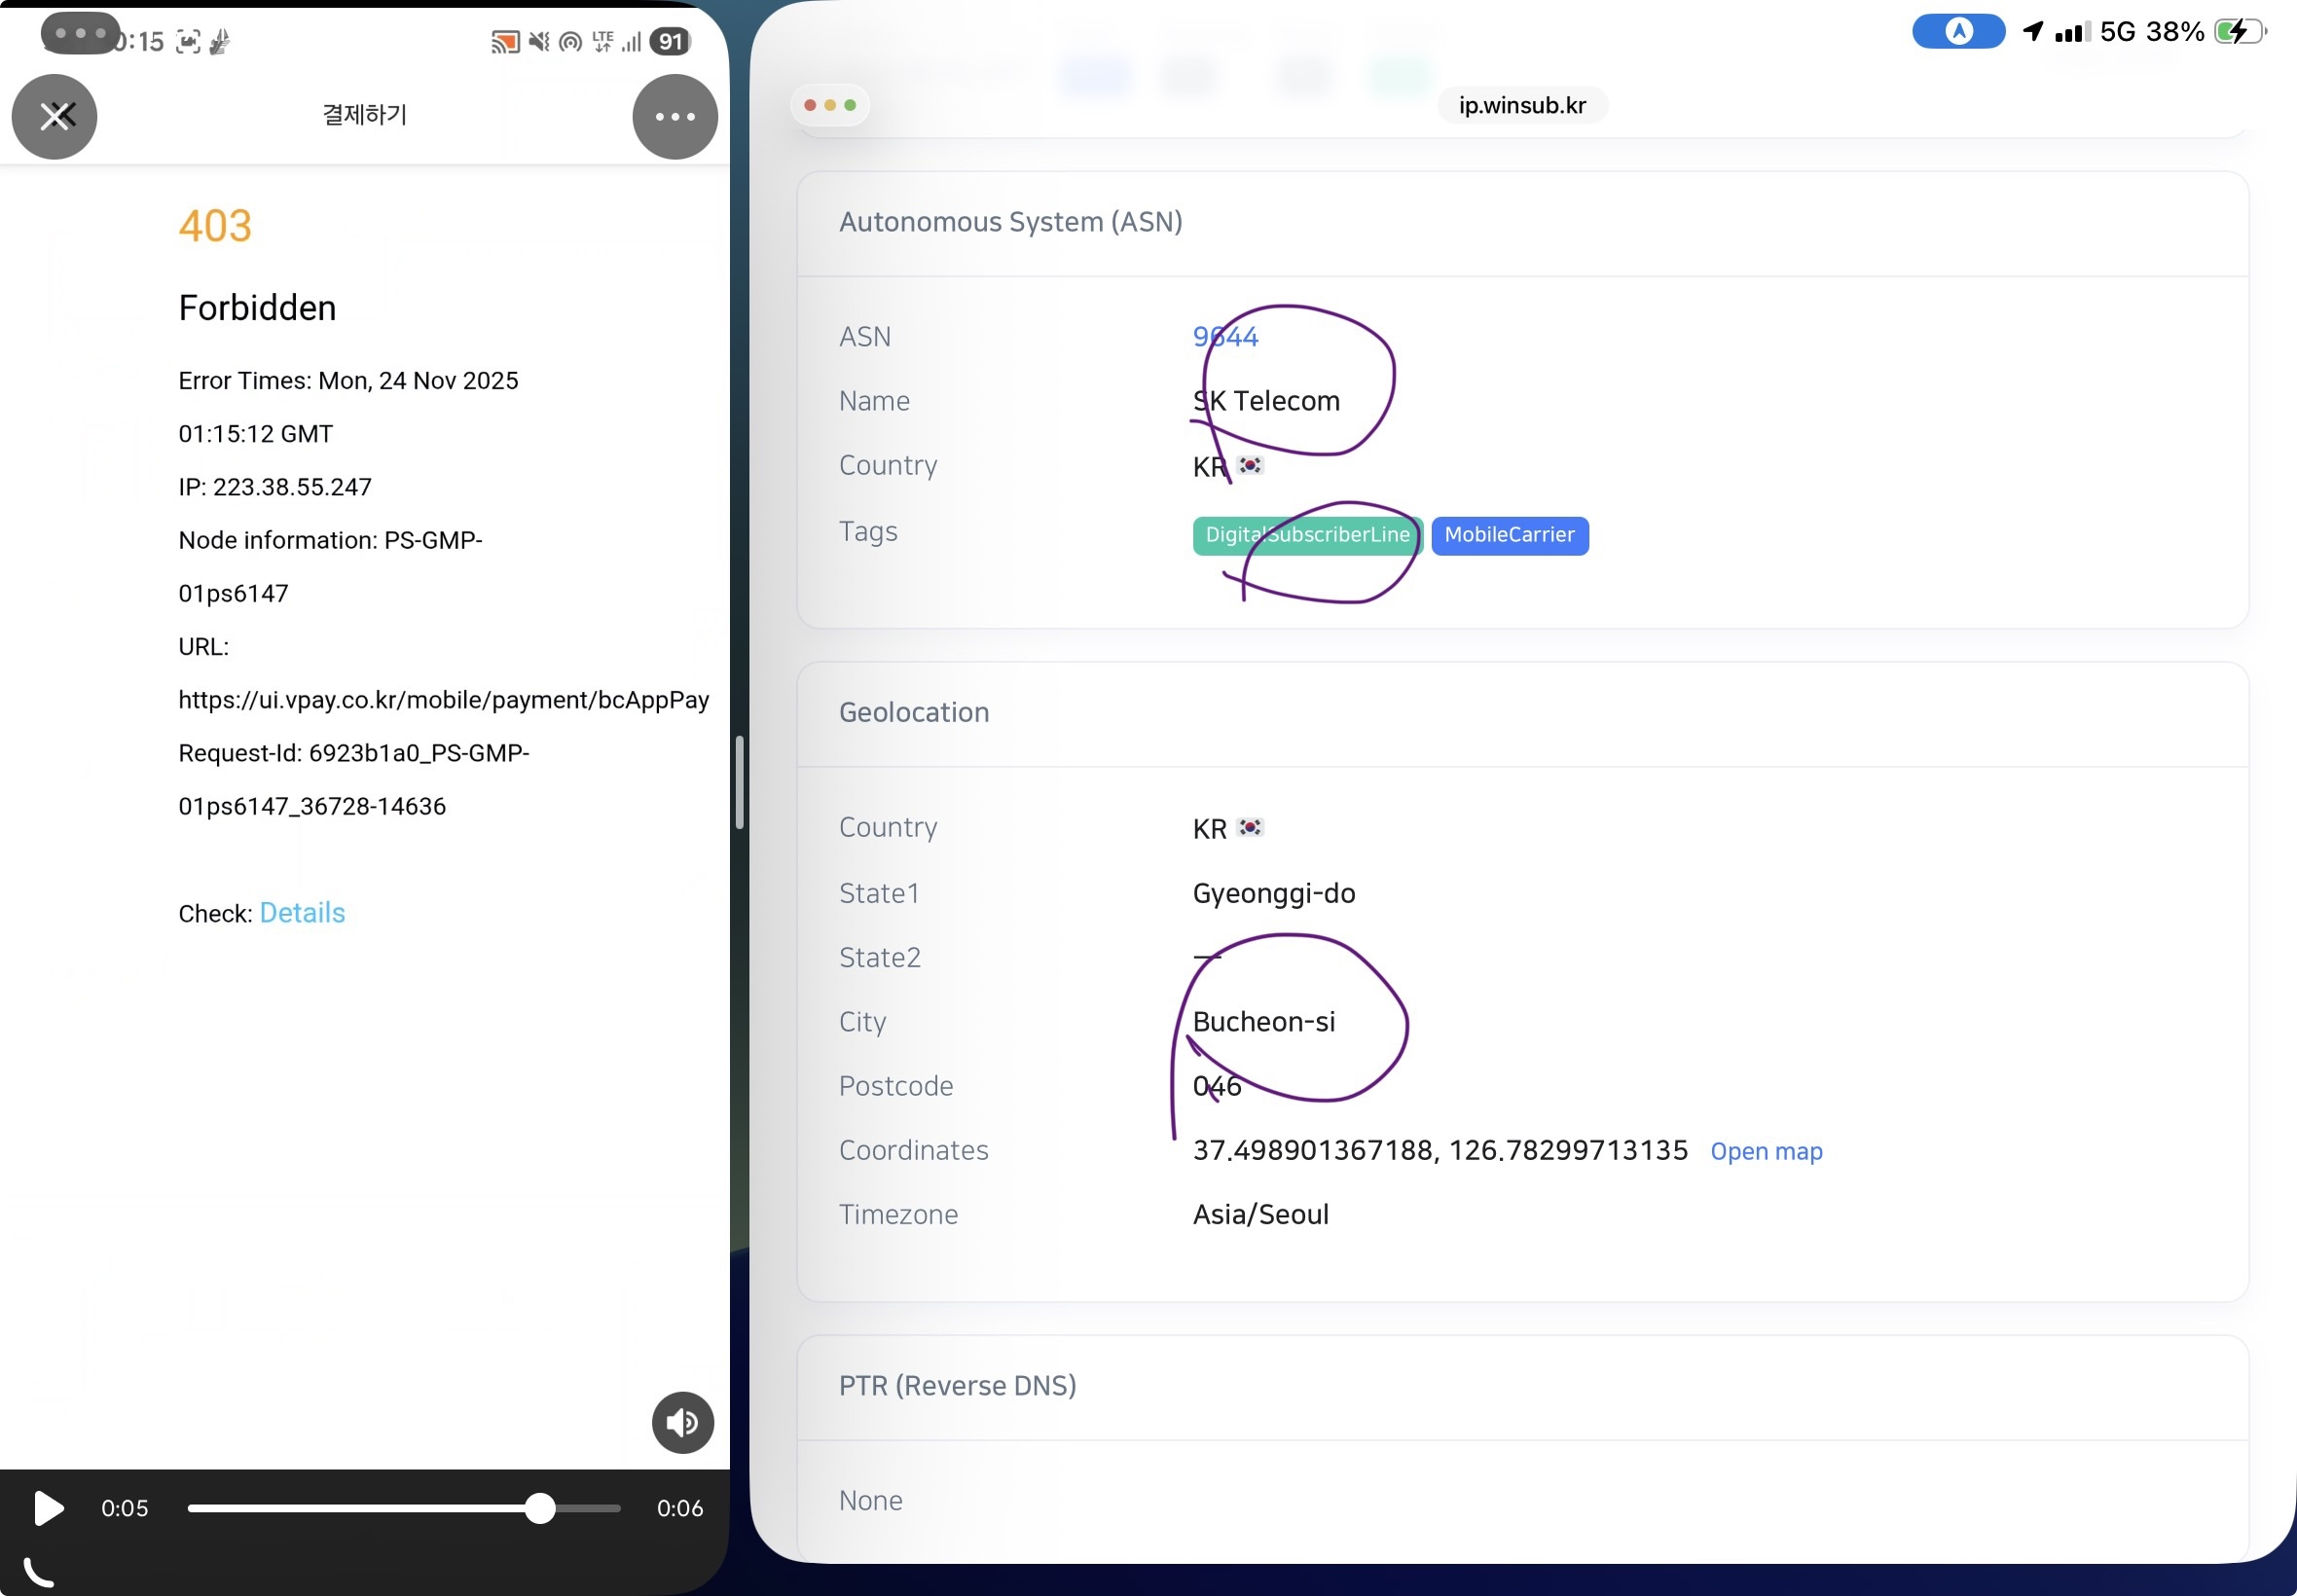Tap the gray multitasking dots pill
The width and height of the screenshot is (2297, 1596).
click(x=80, y=33)
